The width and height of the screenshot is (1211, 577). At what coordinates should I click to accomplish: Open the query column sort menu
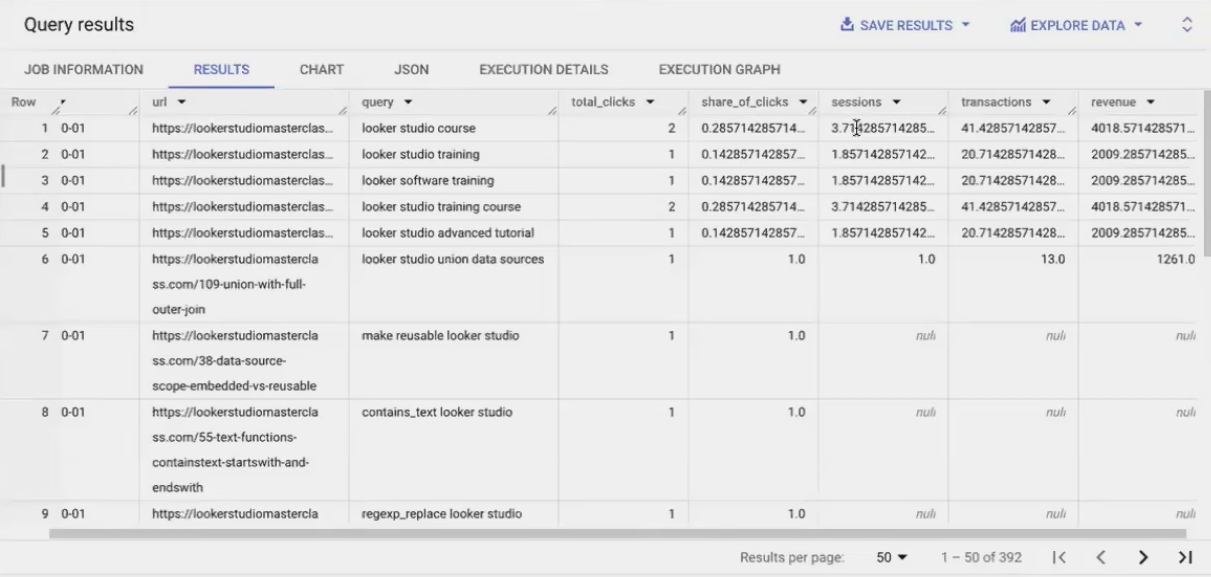[x=408, y=102]
